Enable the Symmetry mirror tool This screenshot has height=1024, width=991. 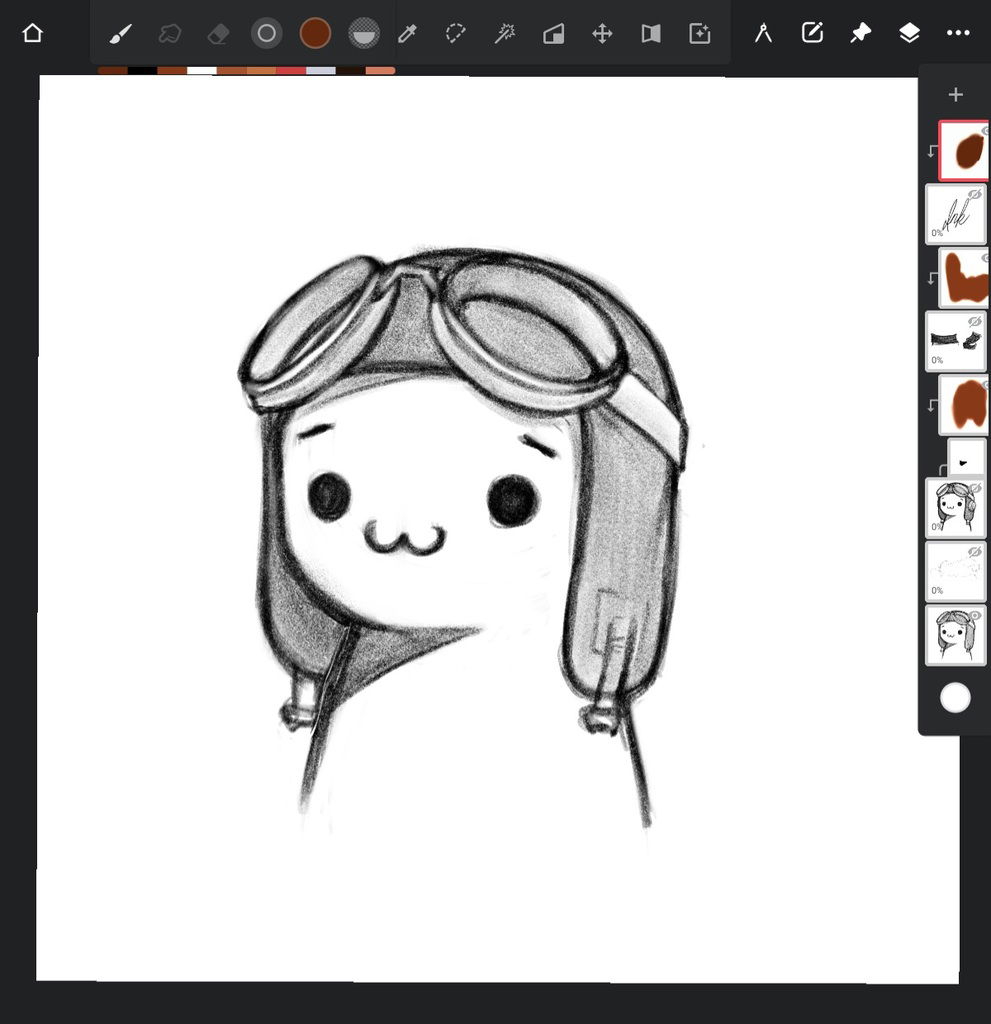651,34
